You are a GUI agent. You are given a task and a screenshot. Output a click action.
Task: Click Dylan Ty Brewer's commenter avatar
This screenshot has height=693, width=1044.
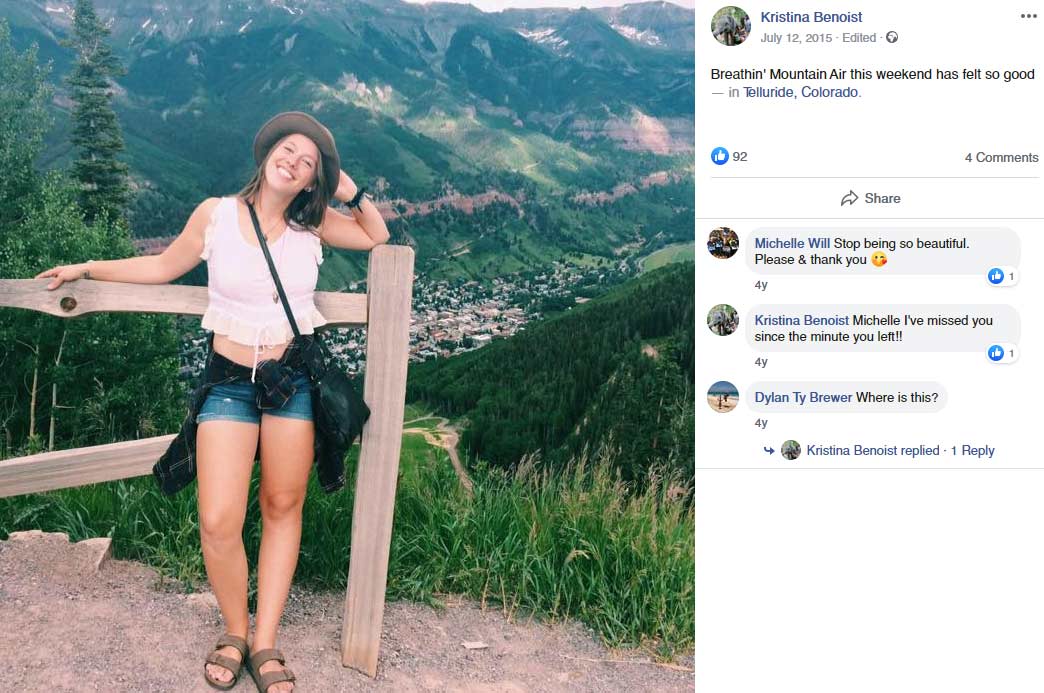[723, 397]
